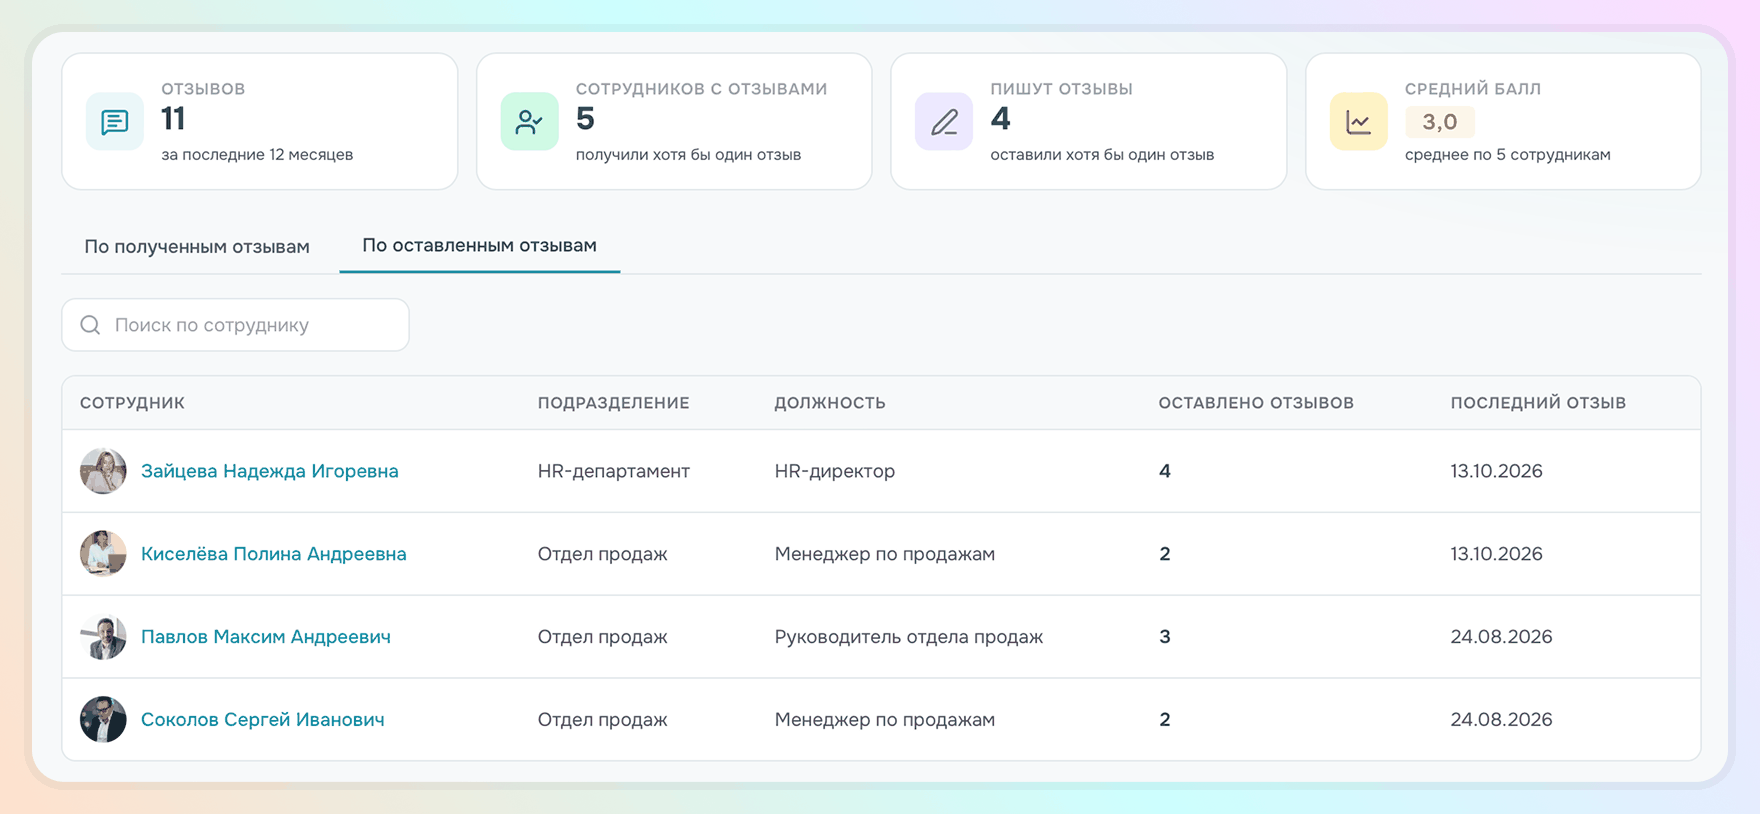Click the Оставлено отзывов column header

point(1256,403)
